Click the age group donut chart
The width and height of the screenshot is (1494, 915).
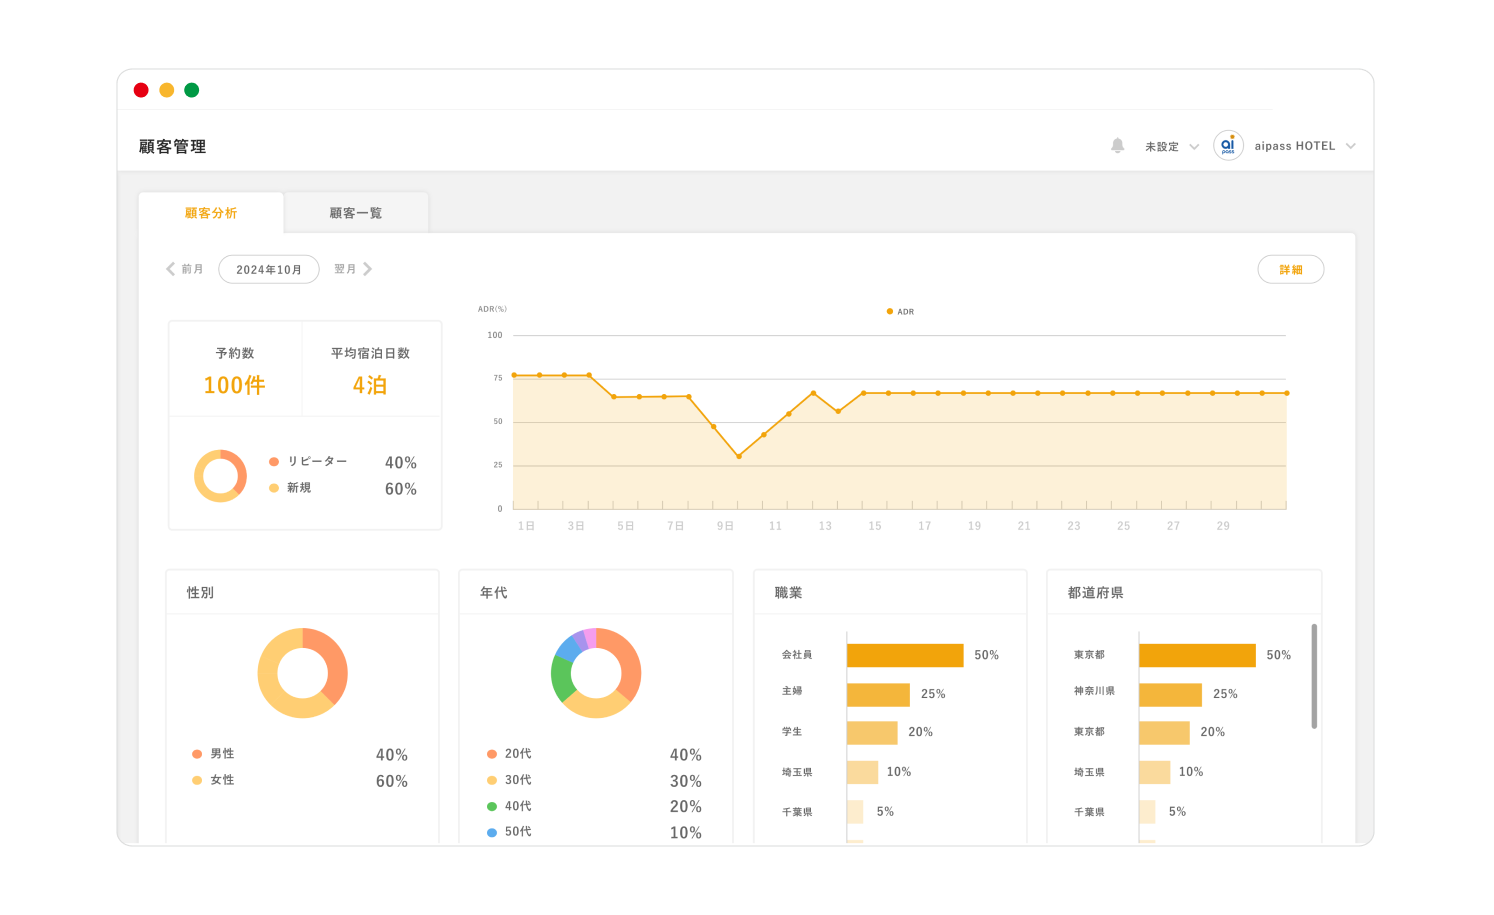[x=596, y=673]
